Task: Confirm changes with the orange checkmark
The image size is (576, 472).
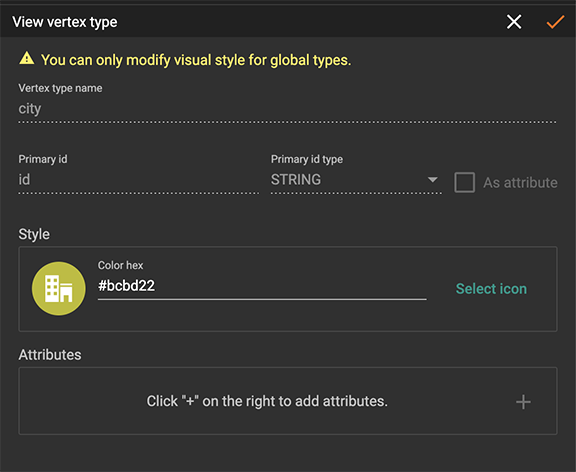Action: (x=555, y=22)
